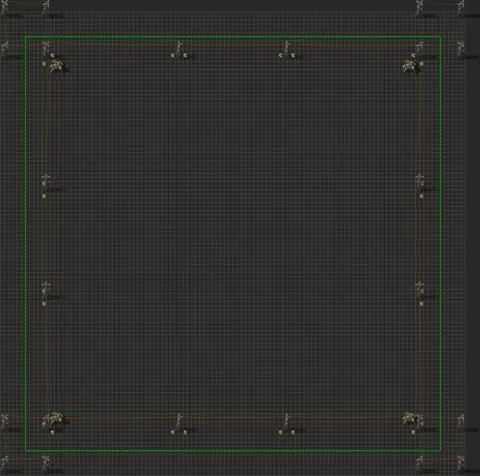Click lamp directly above top-left radar machine
The height and width of the screenshot is (476, 480).
(x=53, y=56)
